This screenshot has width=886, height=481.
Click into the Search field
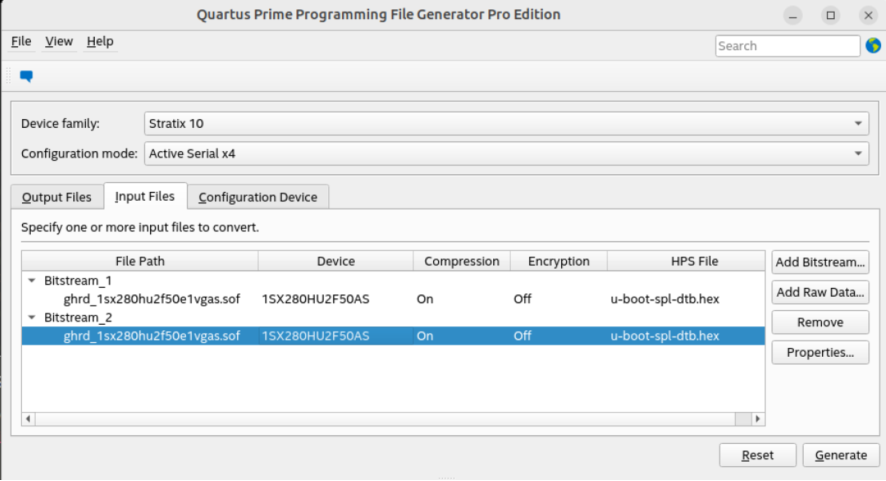[786, 46]
